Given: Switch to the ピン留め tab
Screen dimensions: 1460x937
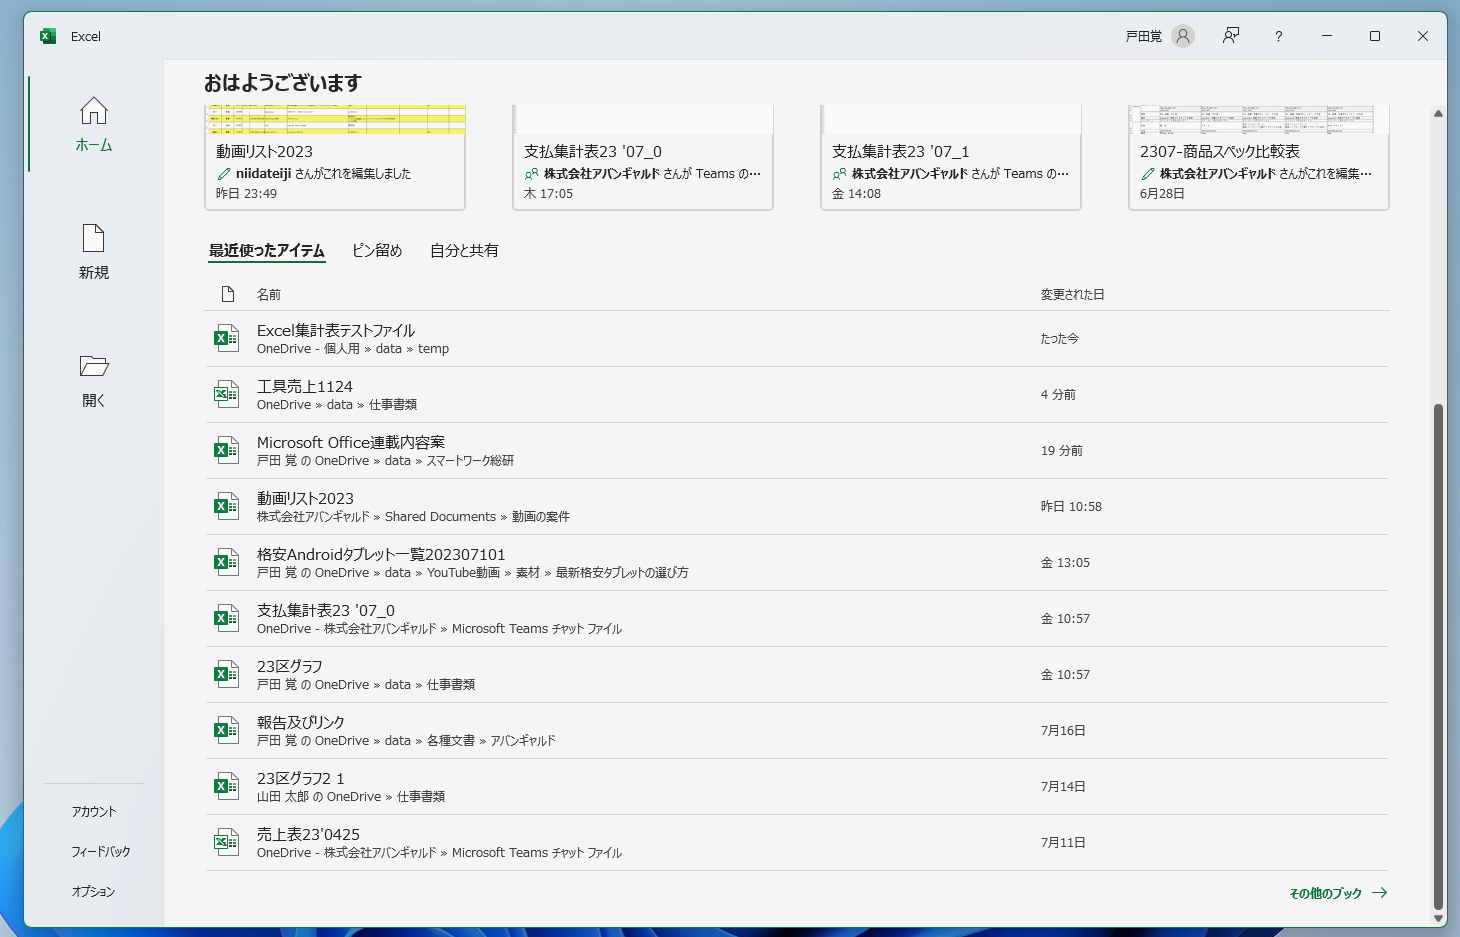Looking at the screenshot, I should pos(377,251).
